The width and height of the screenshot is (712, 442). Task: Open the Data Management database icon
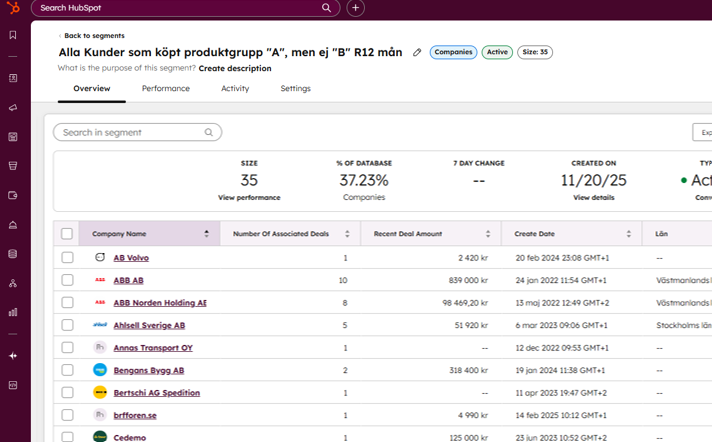click(13, 253)
